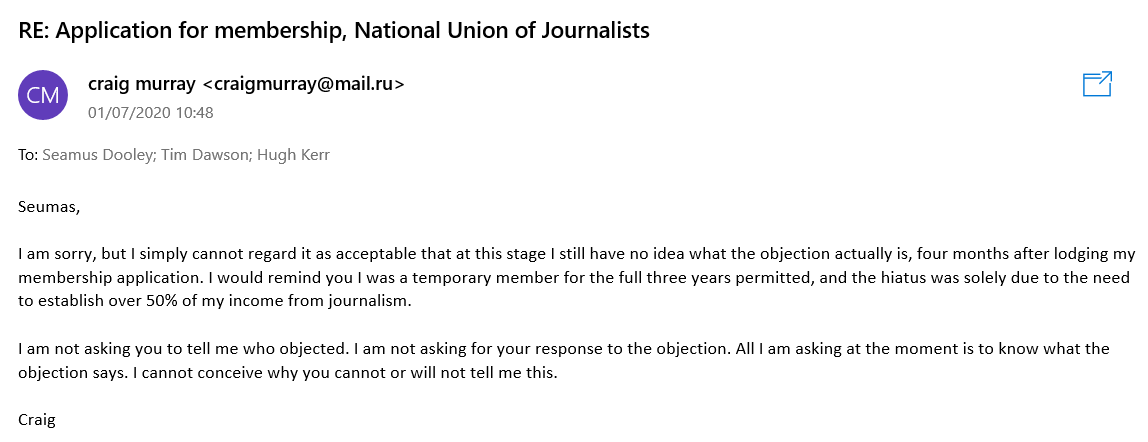The height and width of the screenshot is (442, 1148).
Task: Click the paragraph 'I am not asking you'
Action: pyautogui.click(x=564, y=360)
